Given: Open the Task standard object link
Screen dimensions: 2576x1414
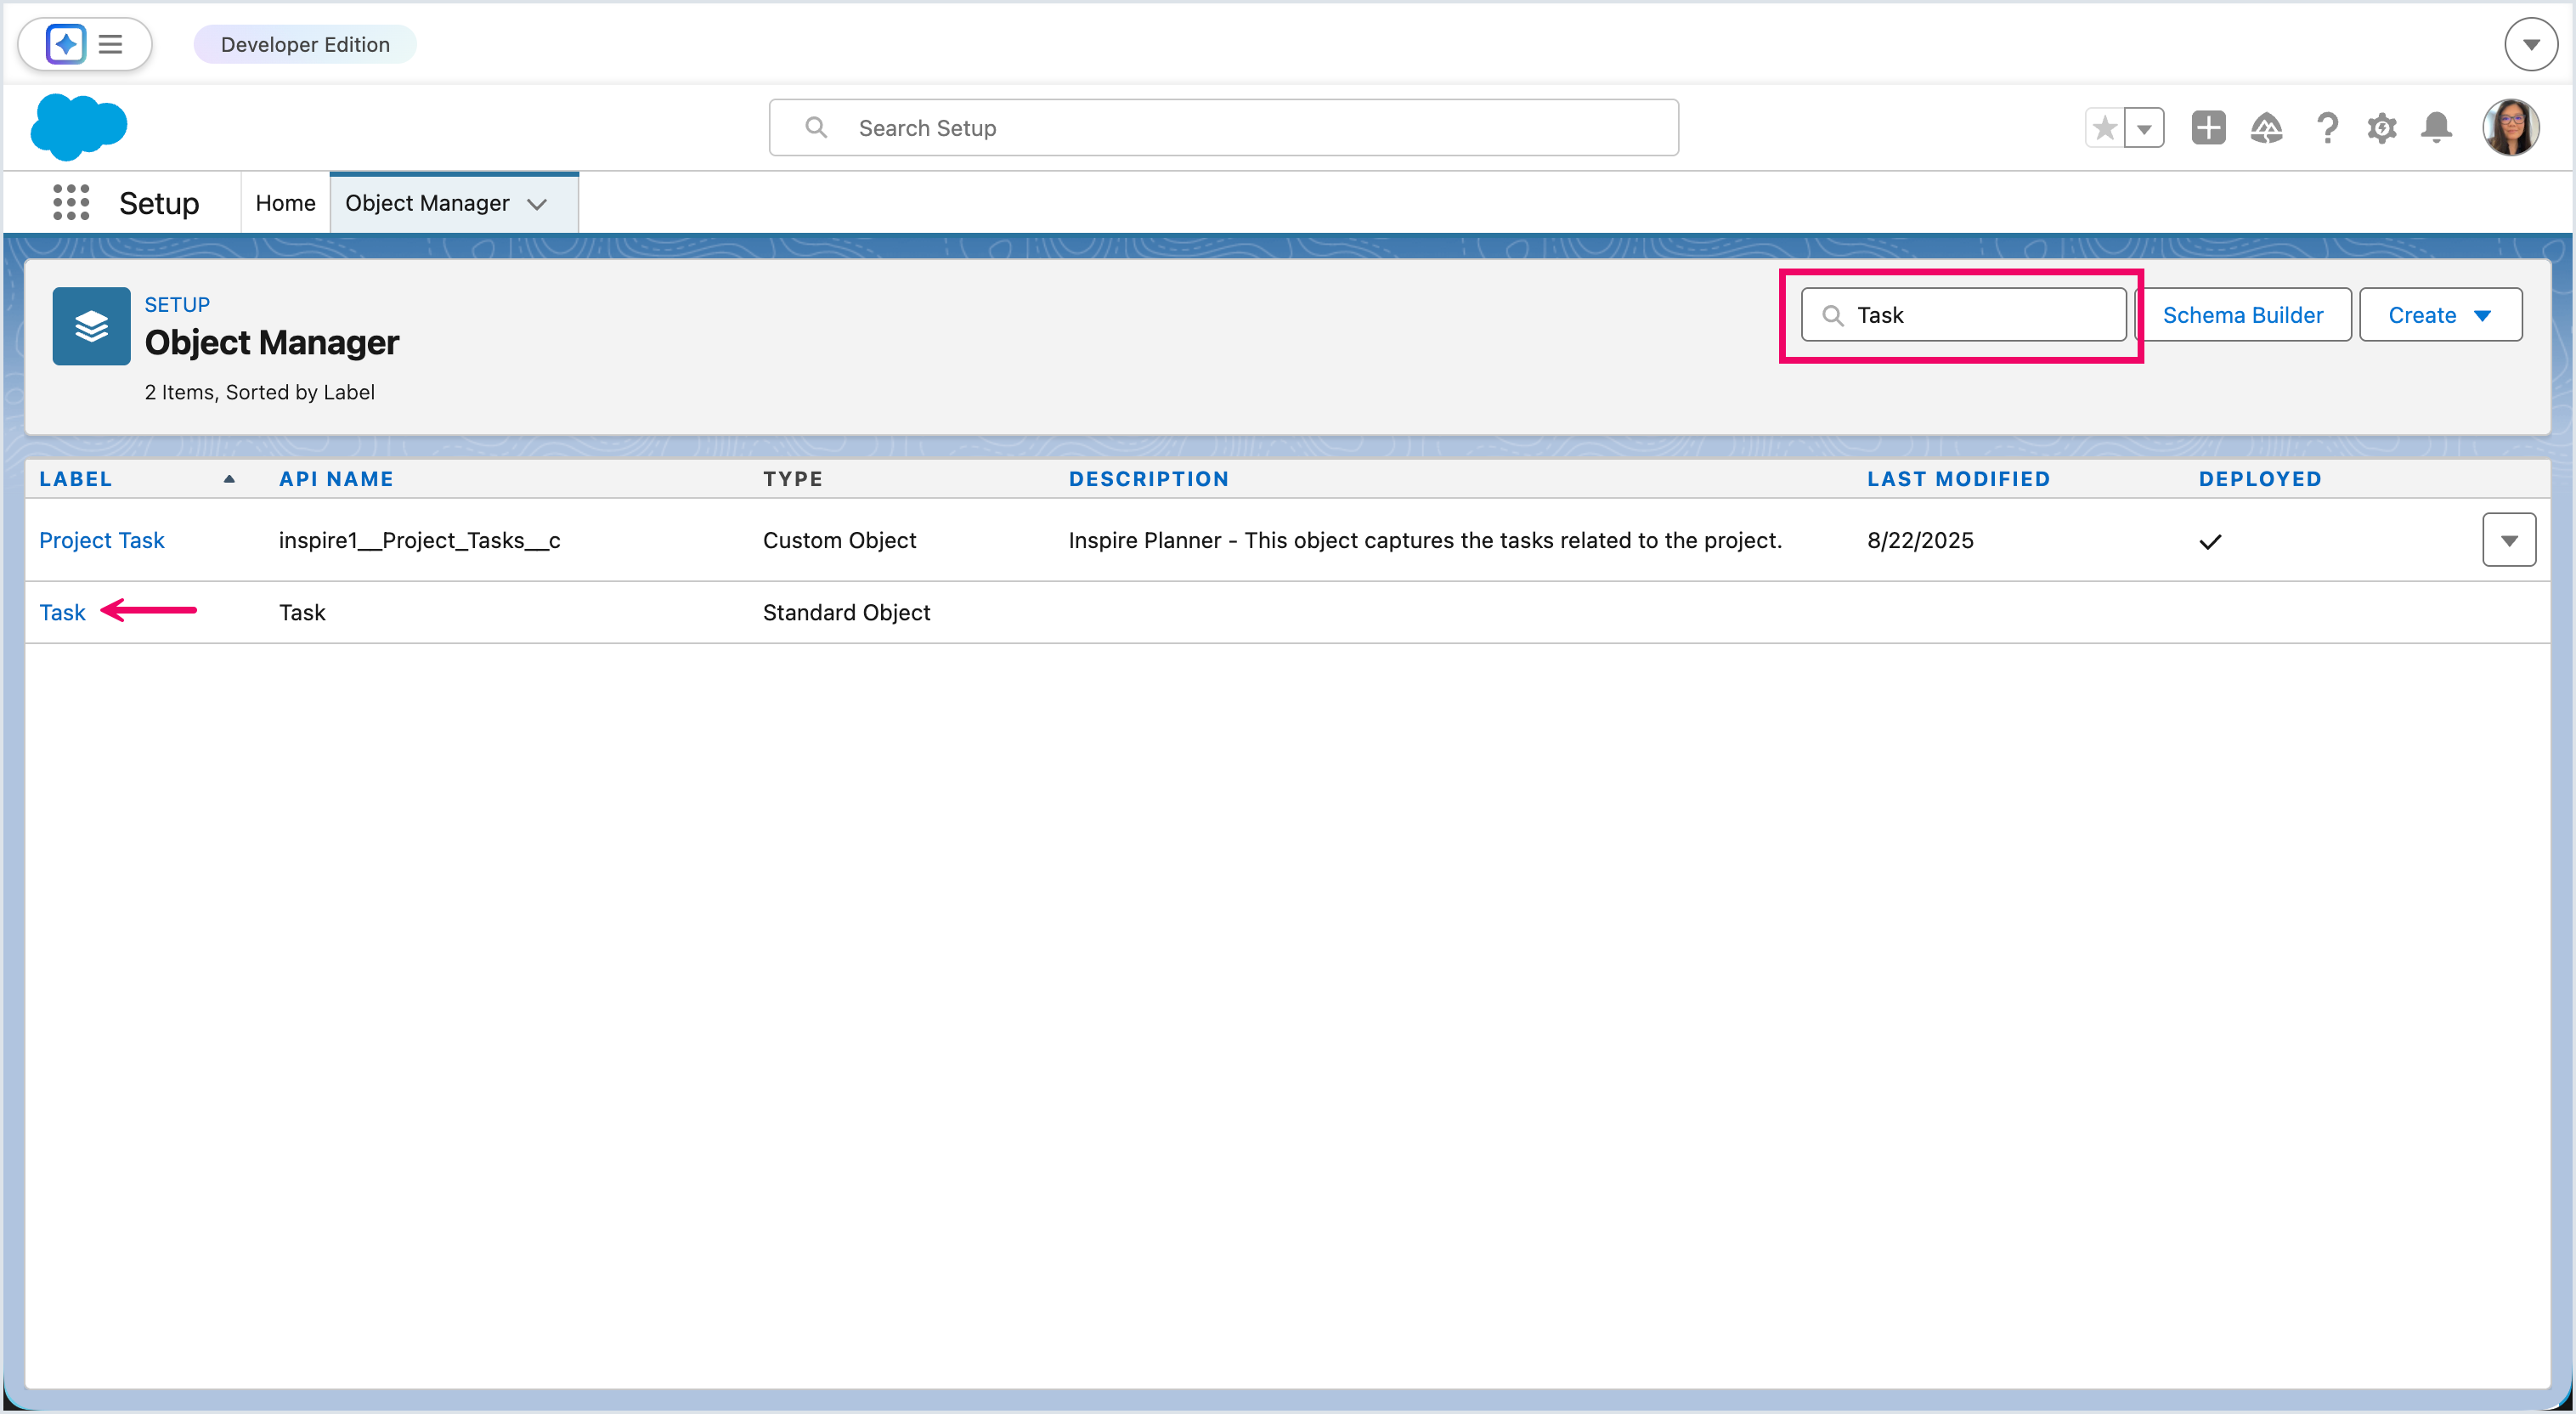Looking at the screenshot, I should [62, 612].
